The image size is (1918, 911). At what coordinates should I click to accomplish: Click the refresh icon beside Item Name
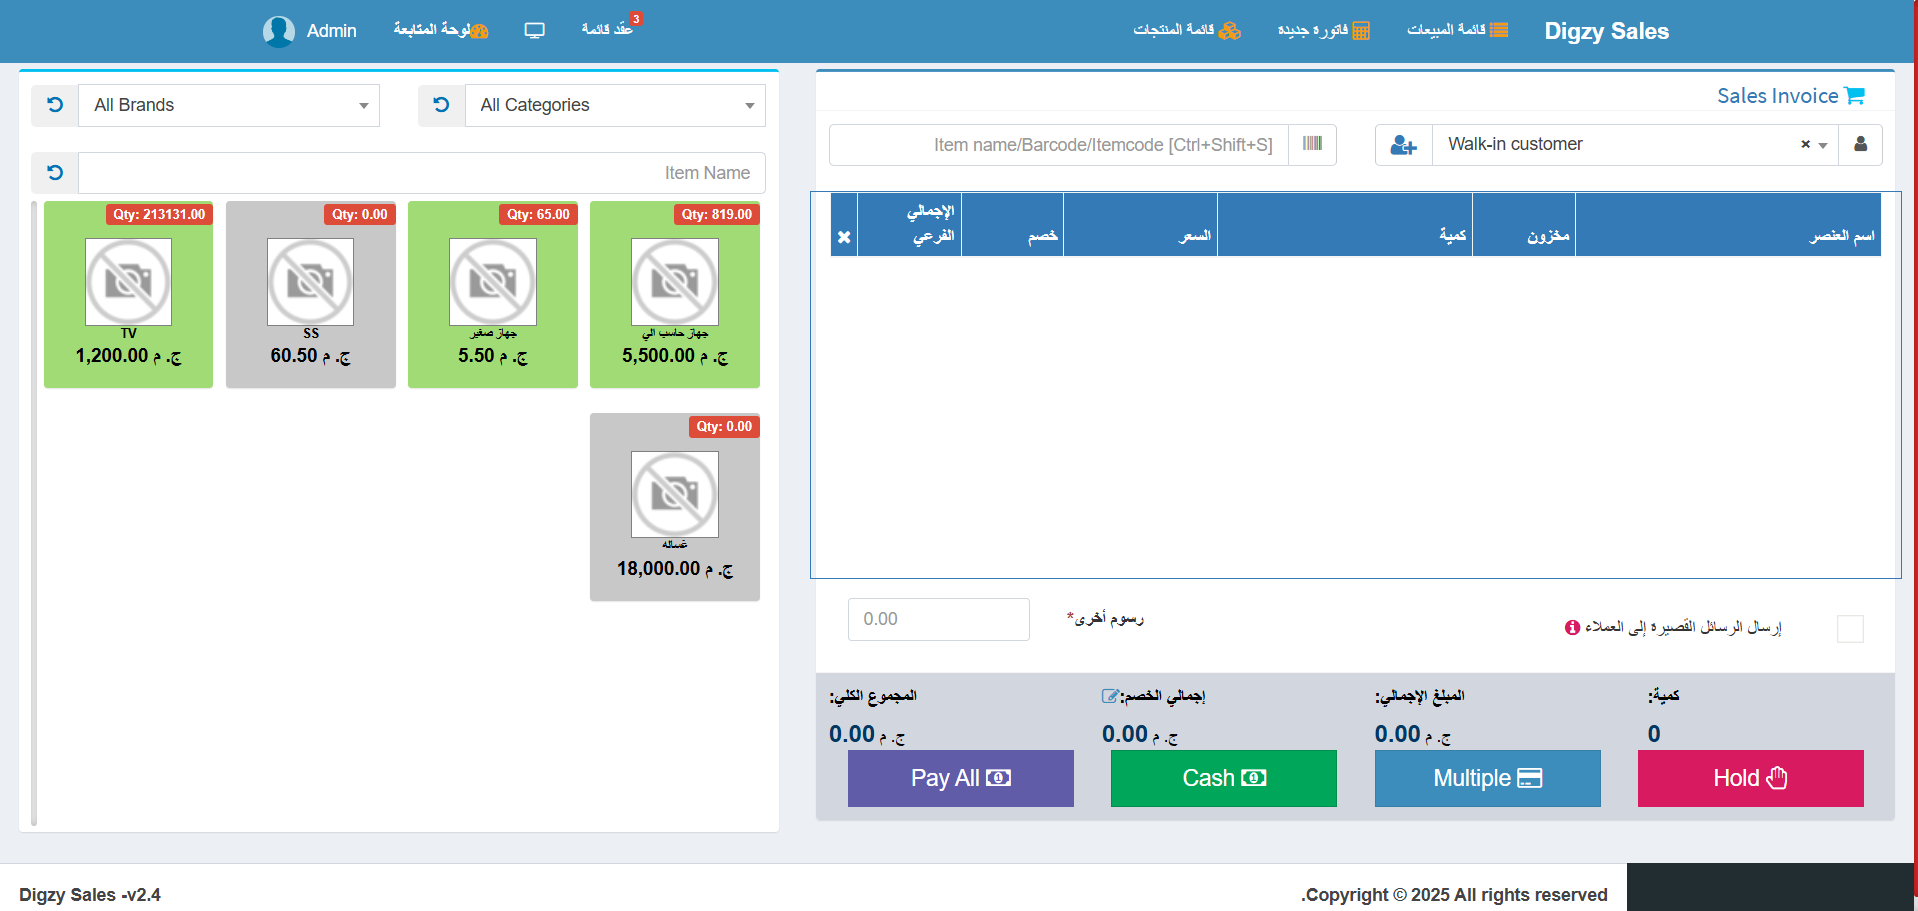tap(55, 173)
